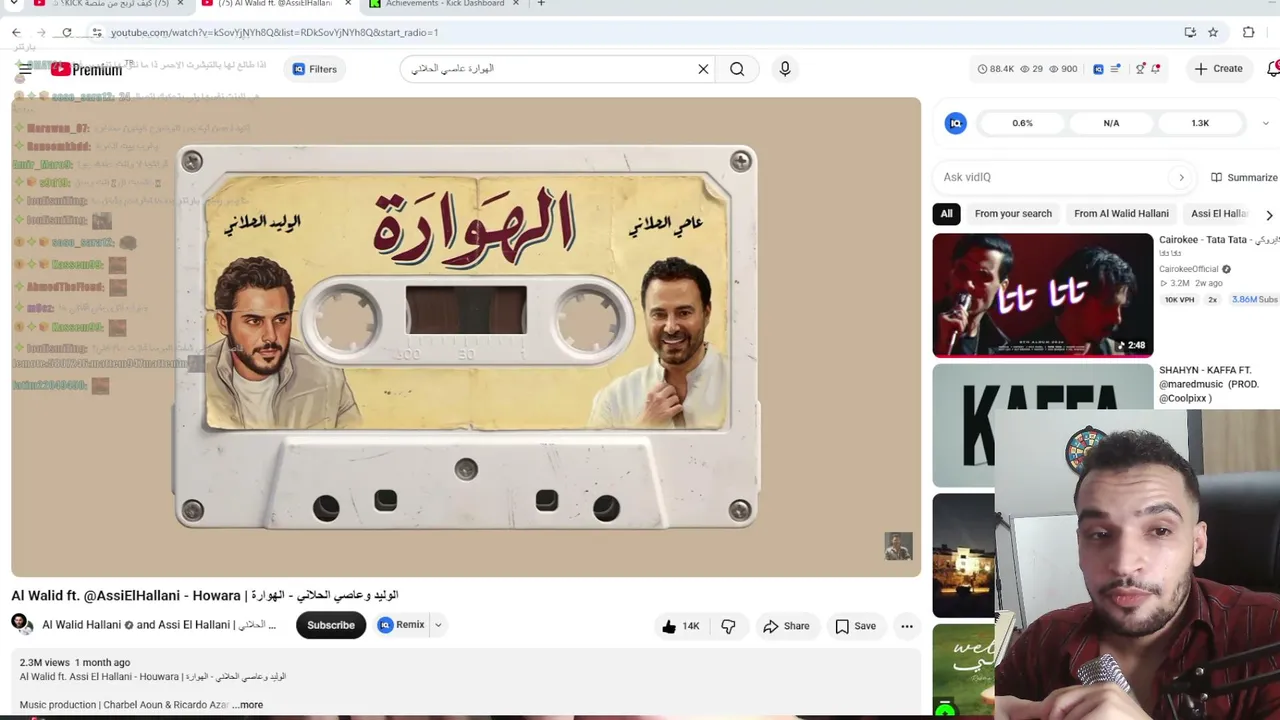Viewport: 1280px width, 720px height.
Task: Open YouTube notifications bell
Action: point(1273,69)
